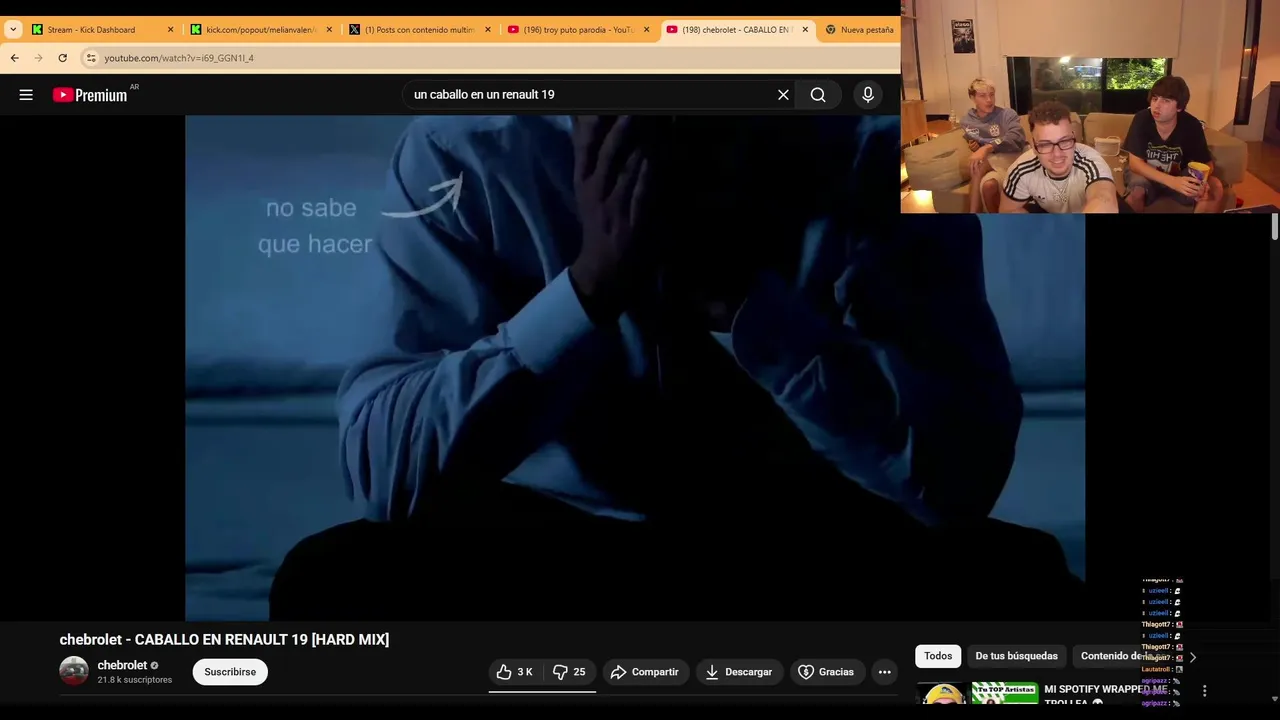
Task: Subscribe with the Suscribirse button
Action: coord(230,672)
